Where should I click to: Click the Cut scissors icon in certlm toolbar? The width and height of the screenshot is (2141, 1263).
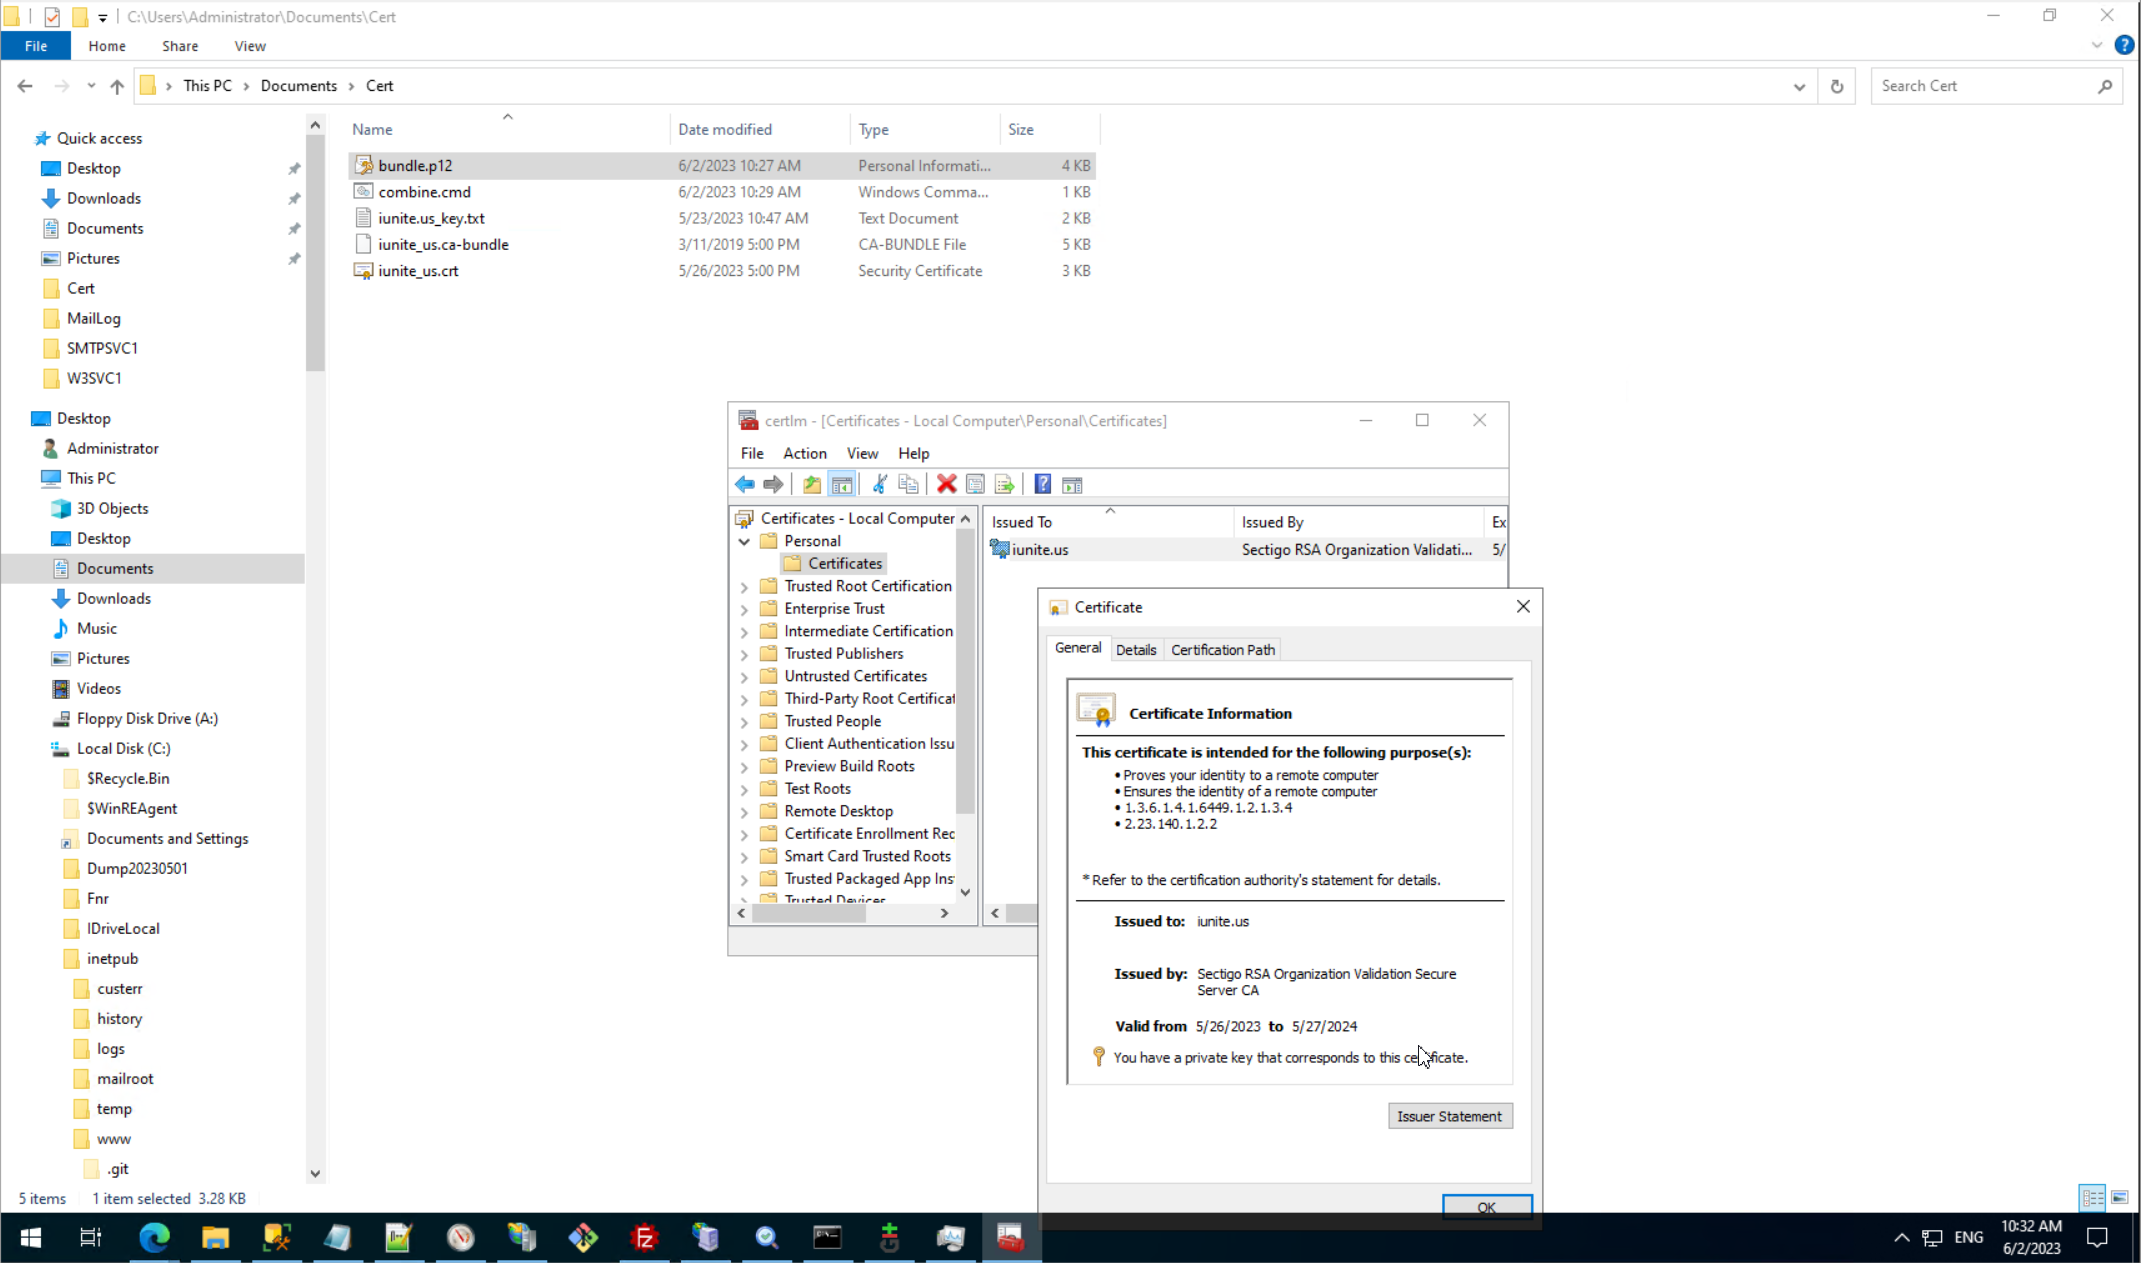879,485
